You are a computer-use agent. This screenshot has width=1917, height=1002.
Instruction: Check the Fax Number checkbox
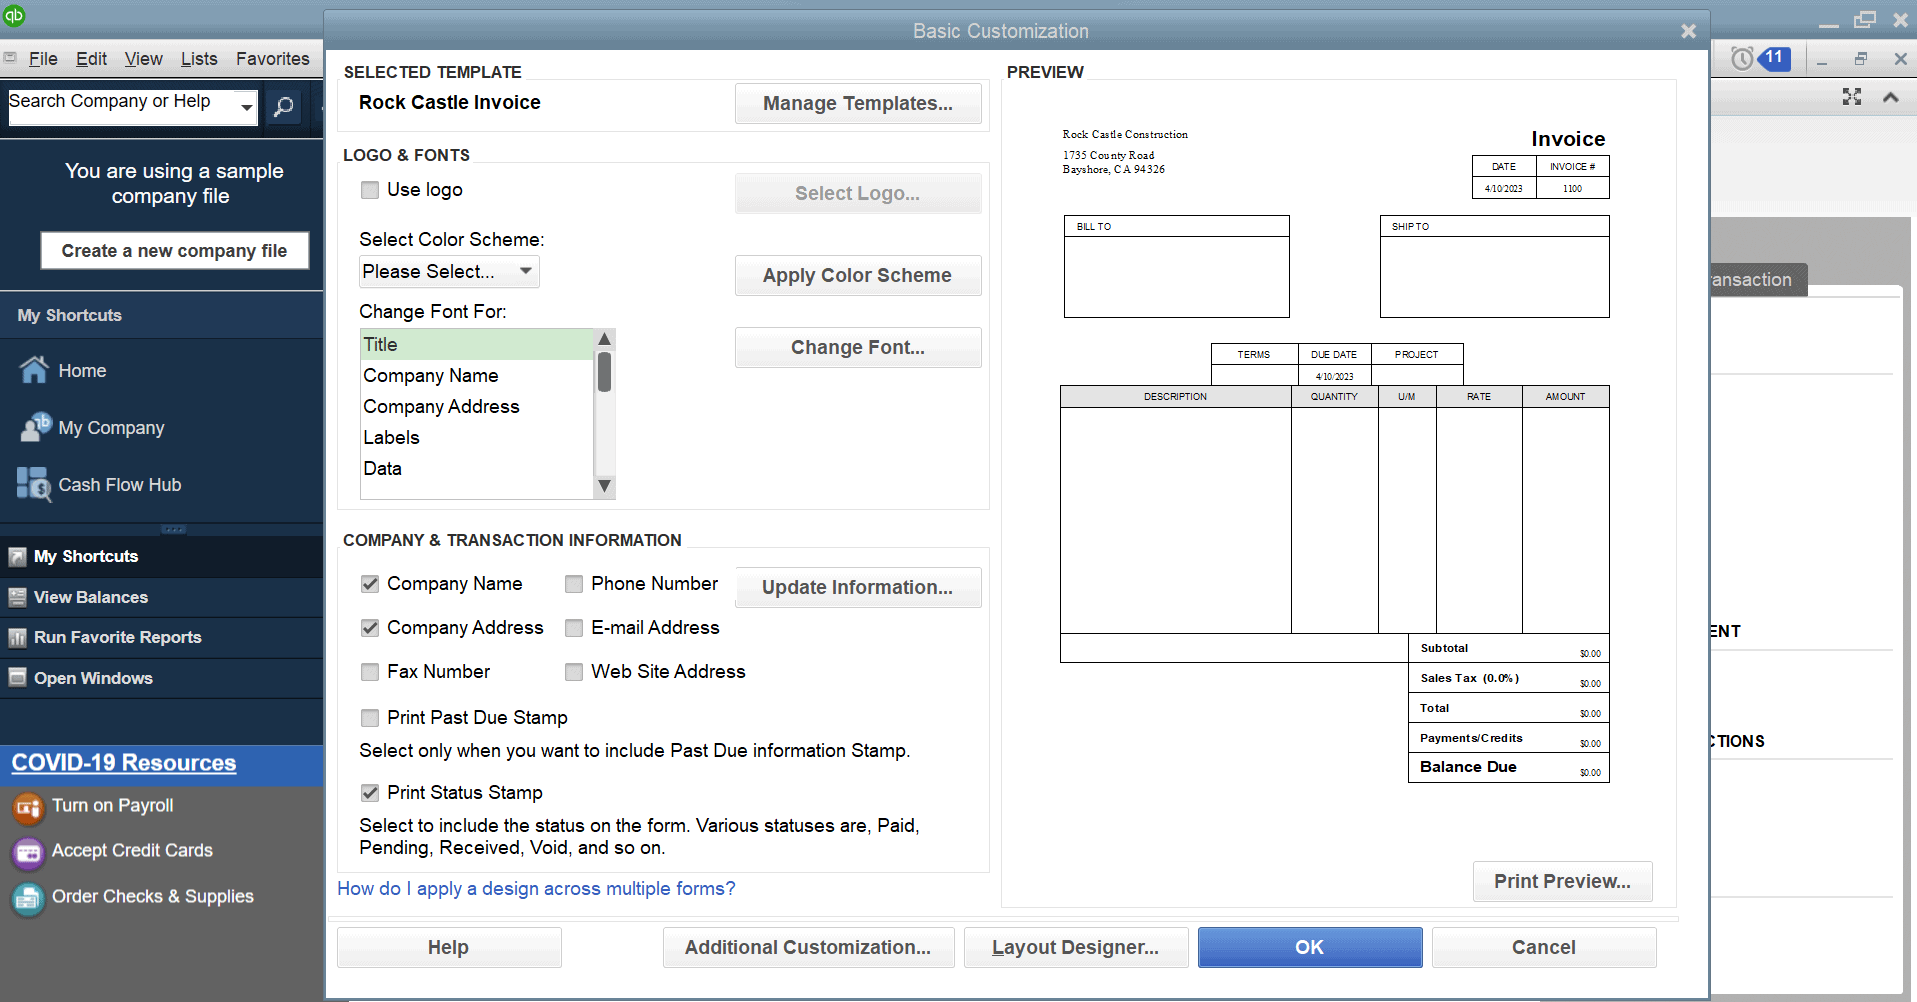coord(370,672)
